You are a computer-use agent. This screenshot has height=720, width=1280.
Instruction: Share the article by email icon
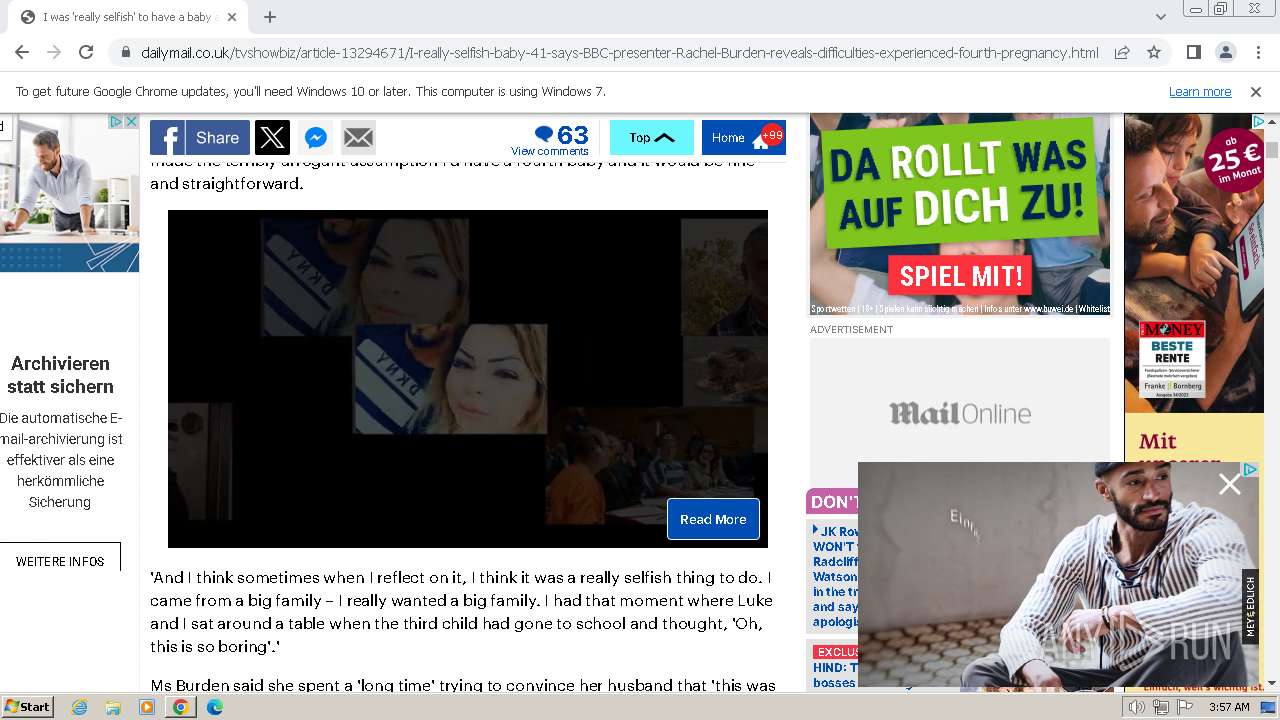[x=358, y=138]
